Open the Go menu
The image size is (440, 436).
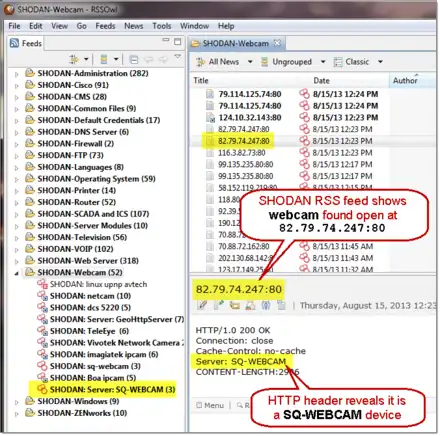point(82,26)
